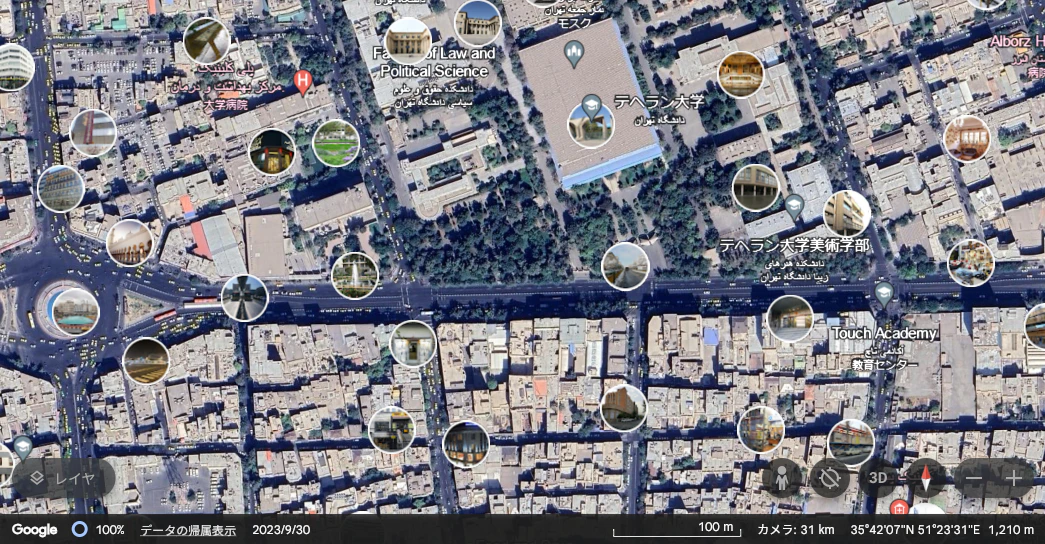Screen dimensions: 1045x544
Task: Switch the map to 3D view
Action: click(878, 478)
